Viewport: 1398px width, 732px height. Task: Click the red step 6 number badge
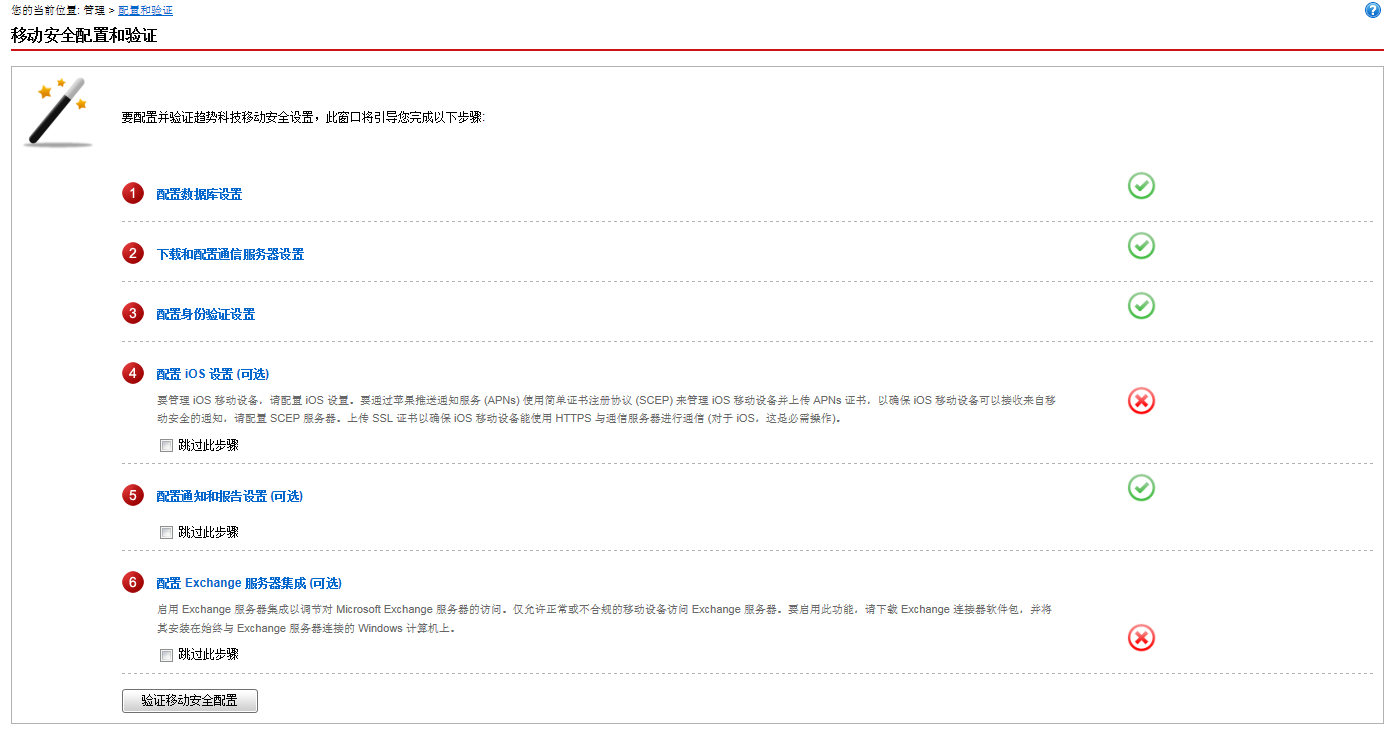[133, 582]
